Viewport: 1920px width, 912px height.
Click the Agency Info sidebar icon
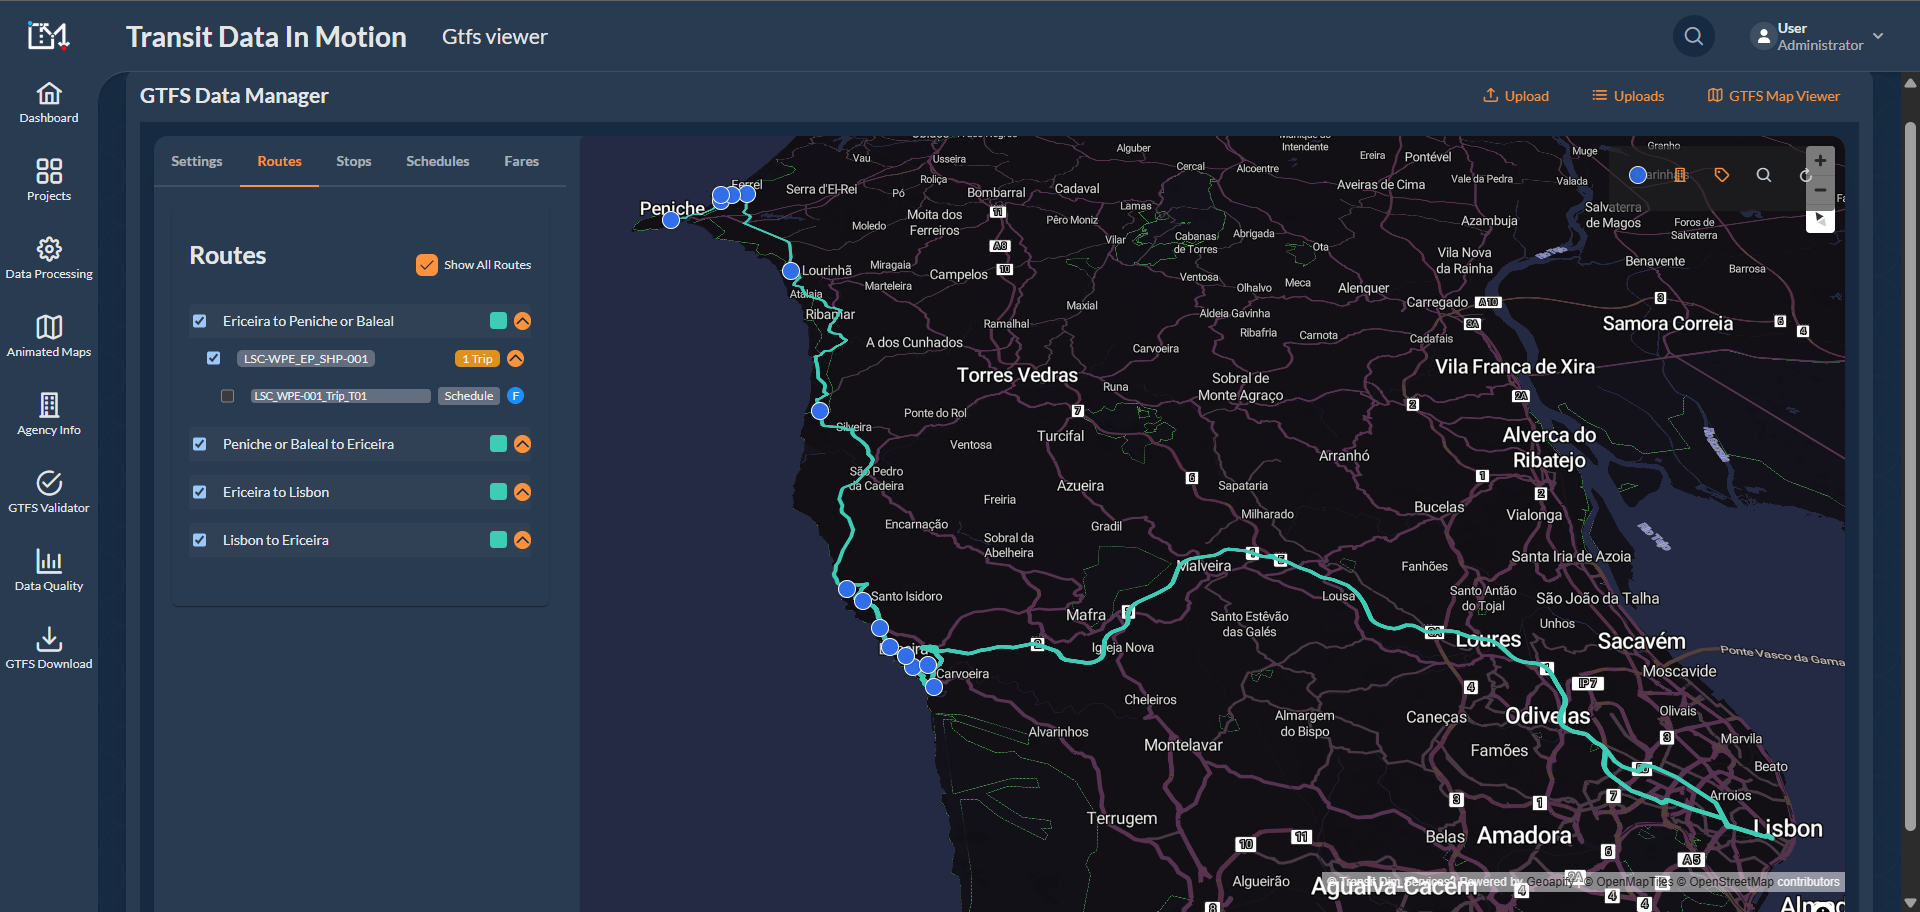[48, 414]
